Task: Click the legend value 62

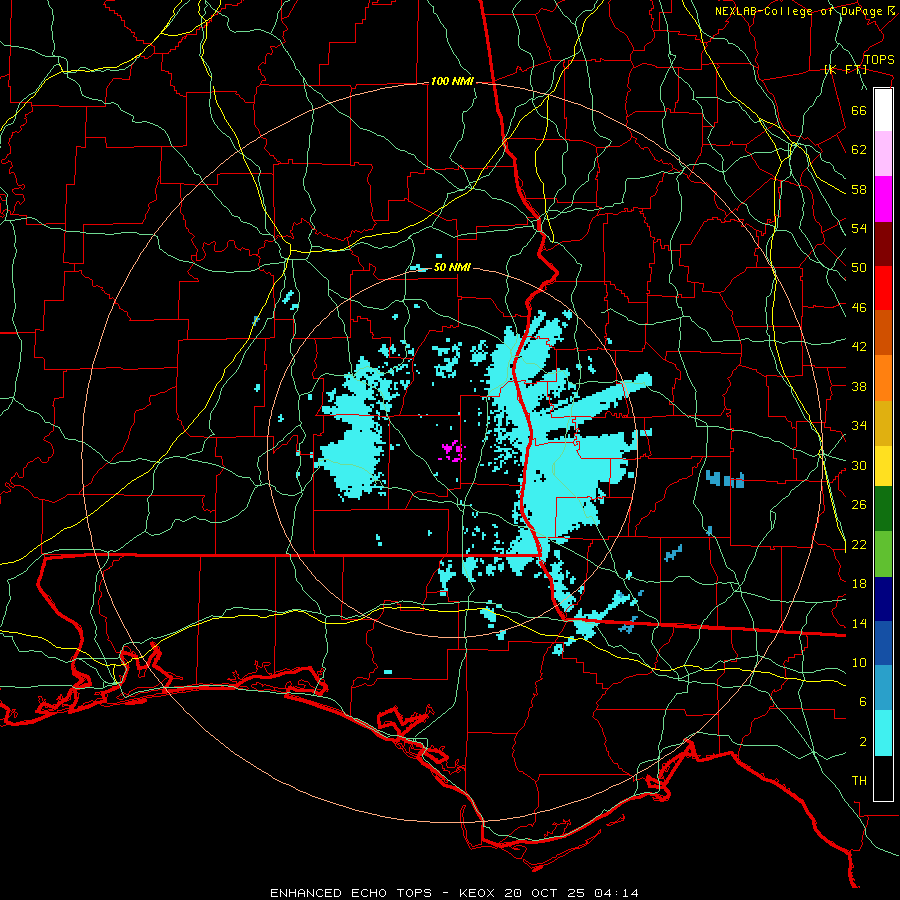Action: (x=859, y=150)
